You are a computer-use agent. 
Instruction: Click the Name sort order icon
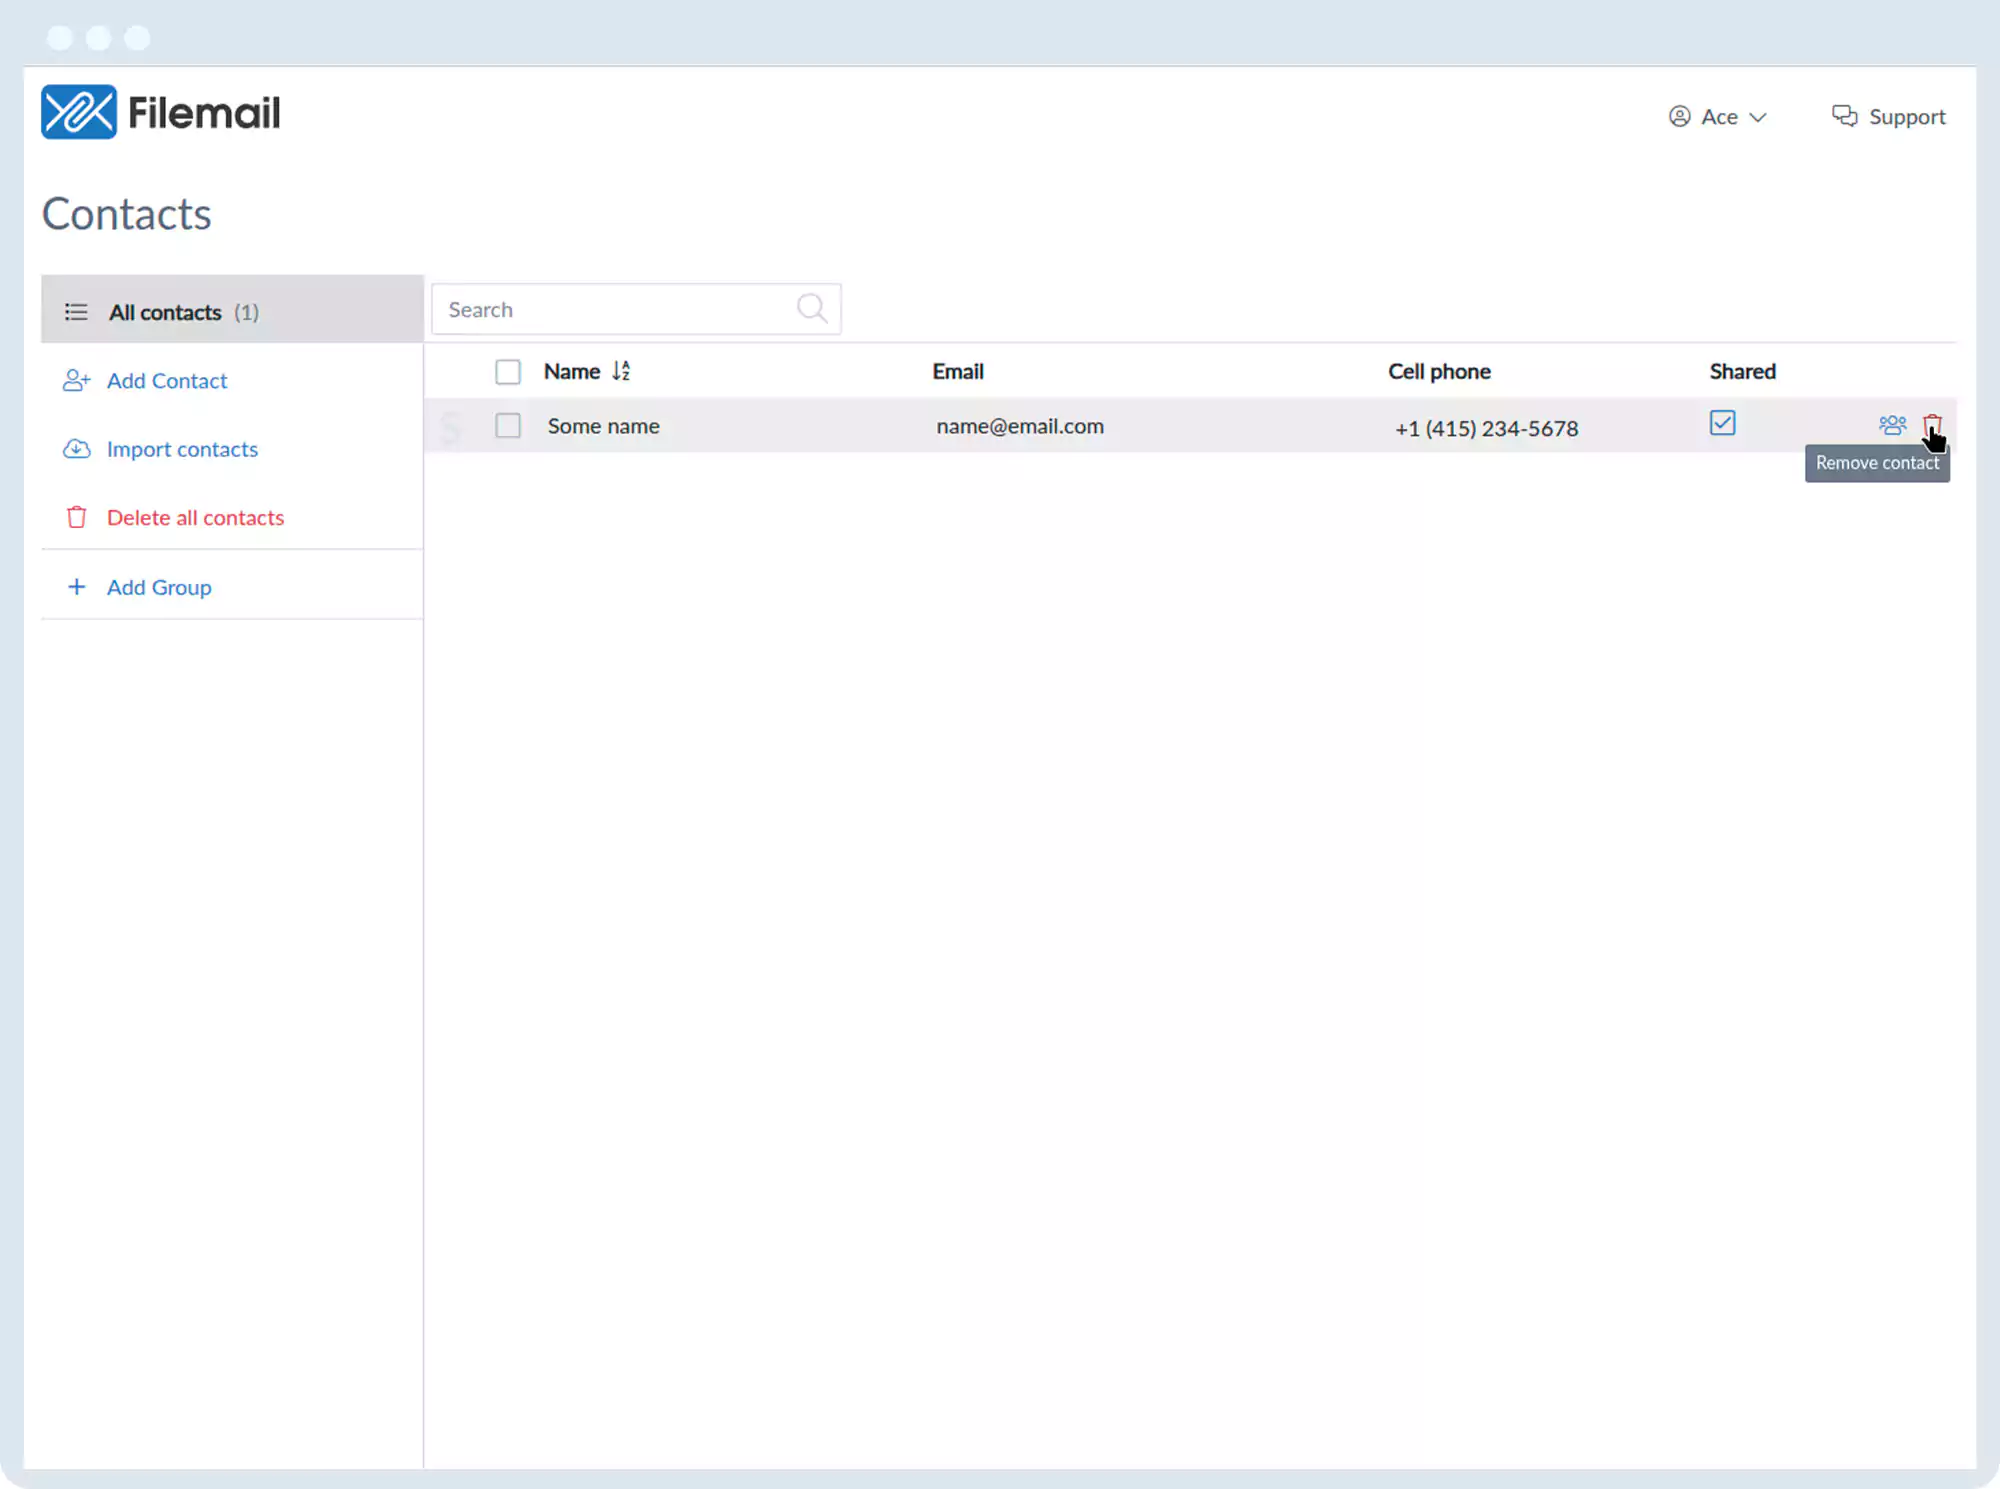click(x=621, y=371)
